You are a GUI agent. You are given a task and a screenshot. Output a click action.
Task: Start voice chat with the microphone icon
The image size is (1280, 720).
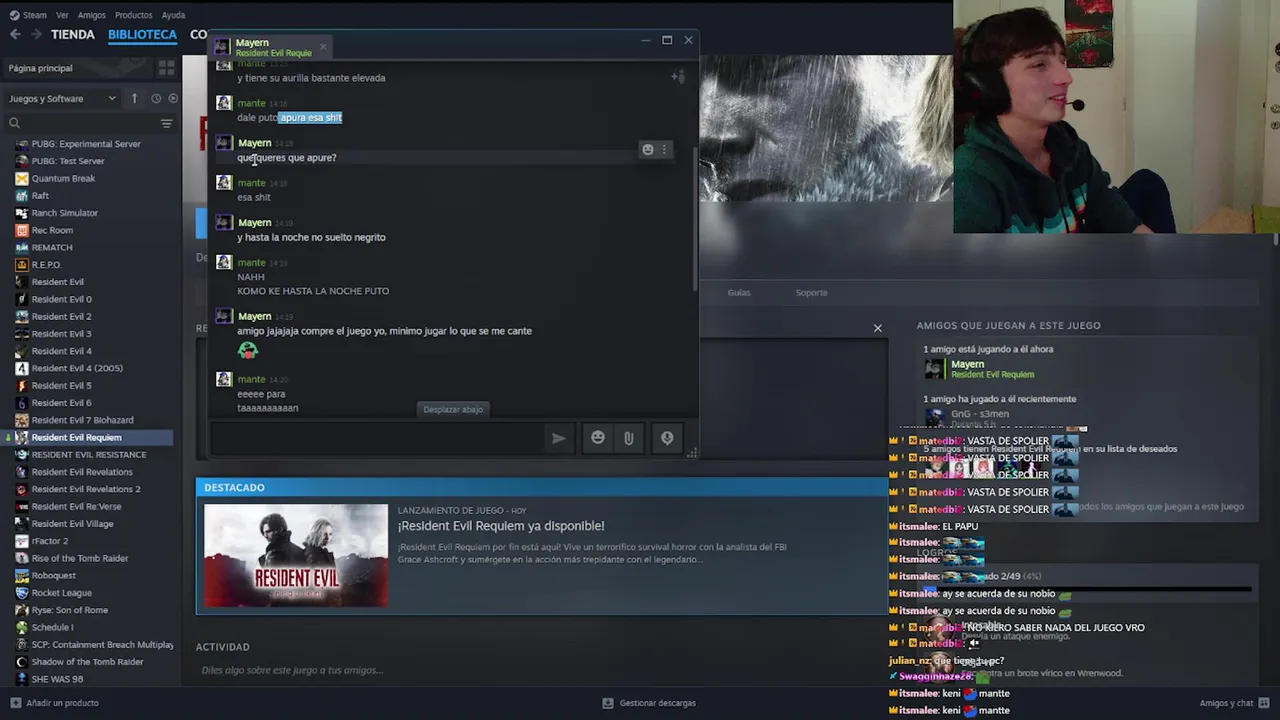click(x=667, y=438)
